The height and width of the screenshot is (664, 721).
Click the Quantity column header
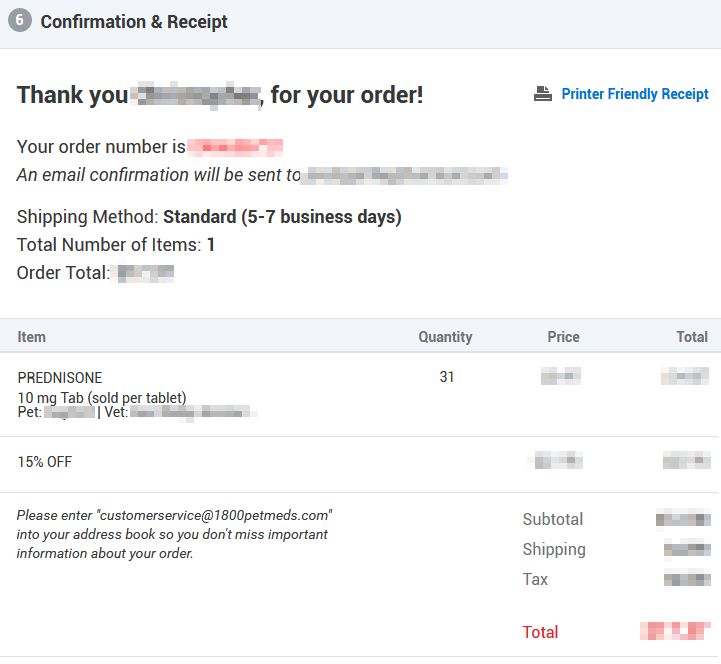coord(445,337)
